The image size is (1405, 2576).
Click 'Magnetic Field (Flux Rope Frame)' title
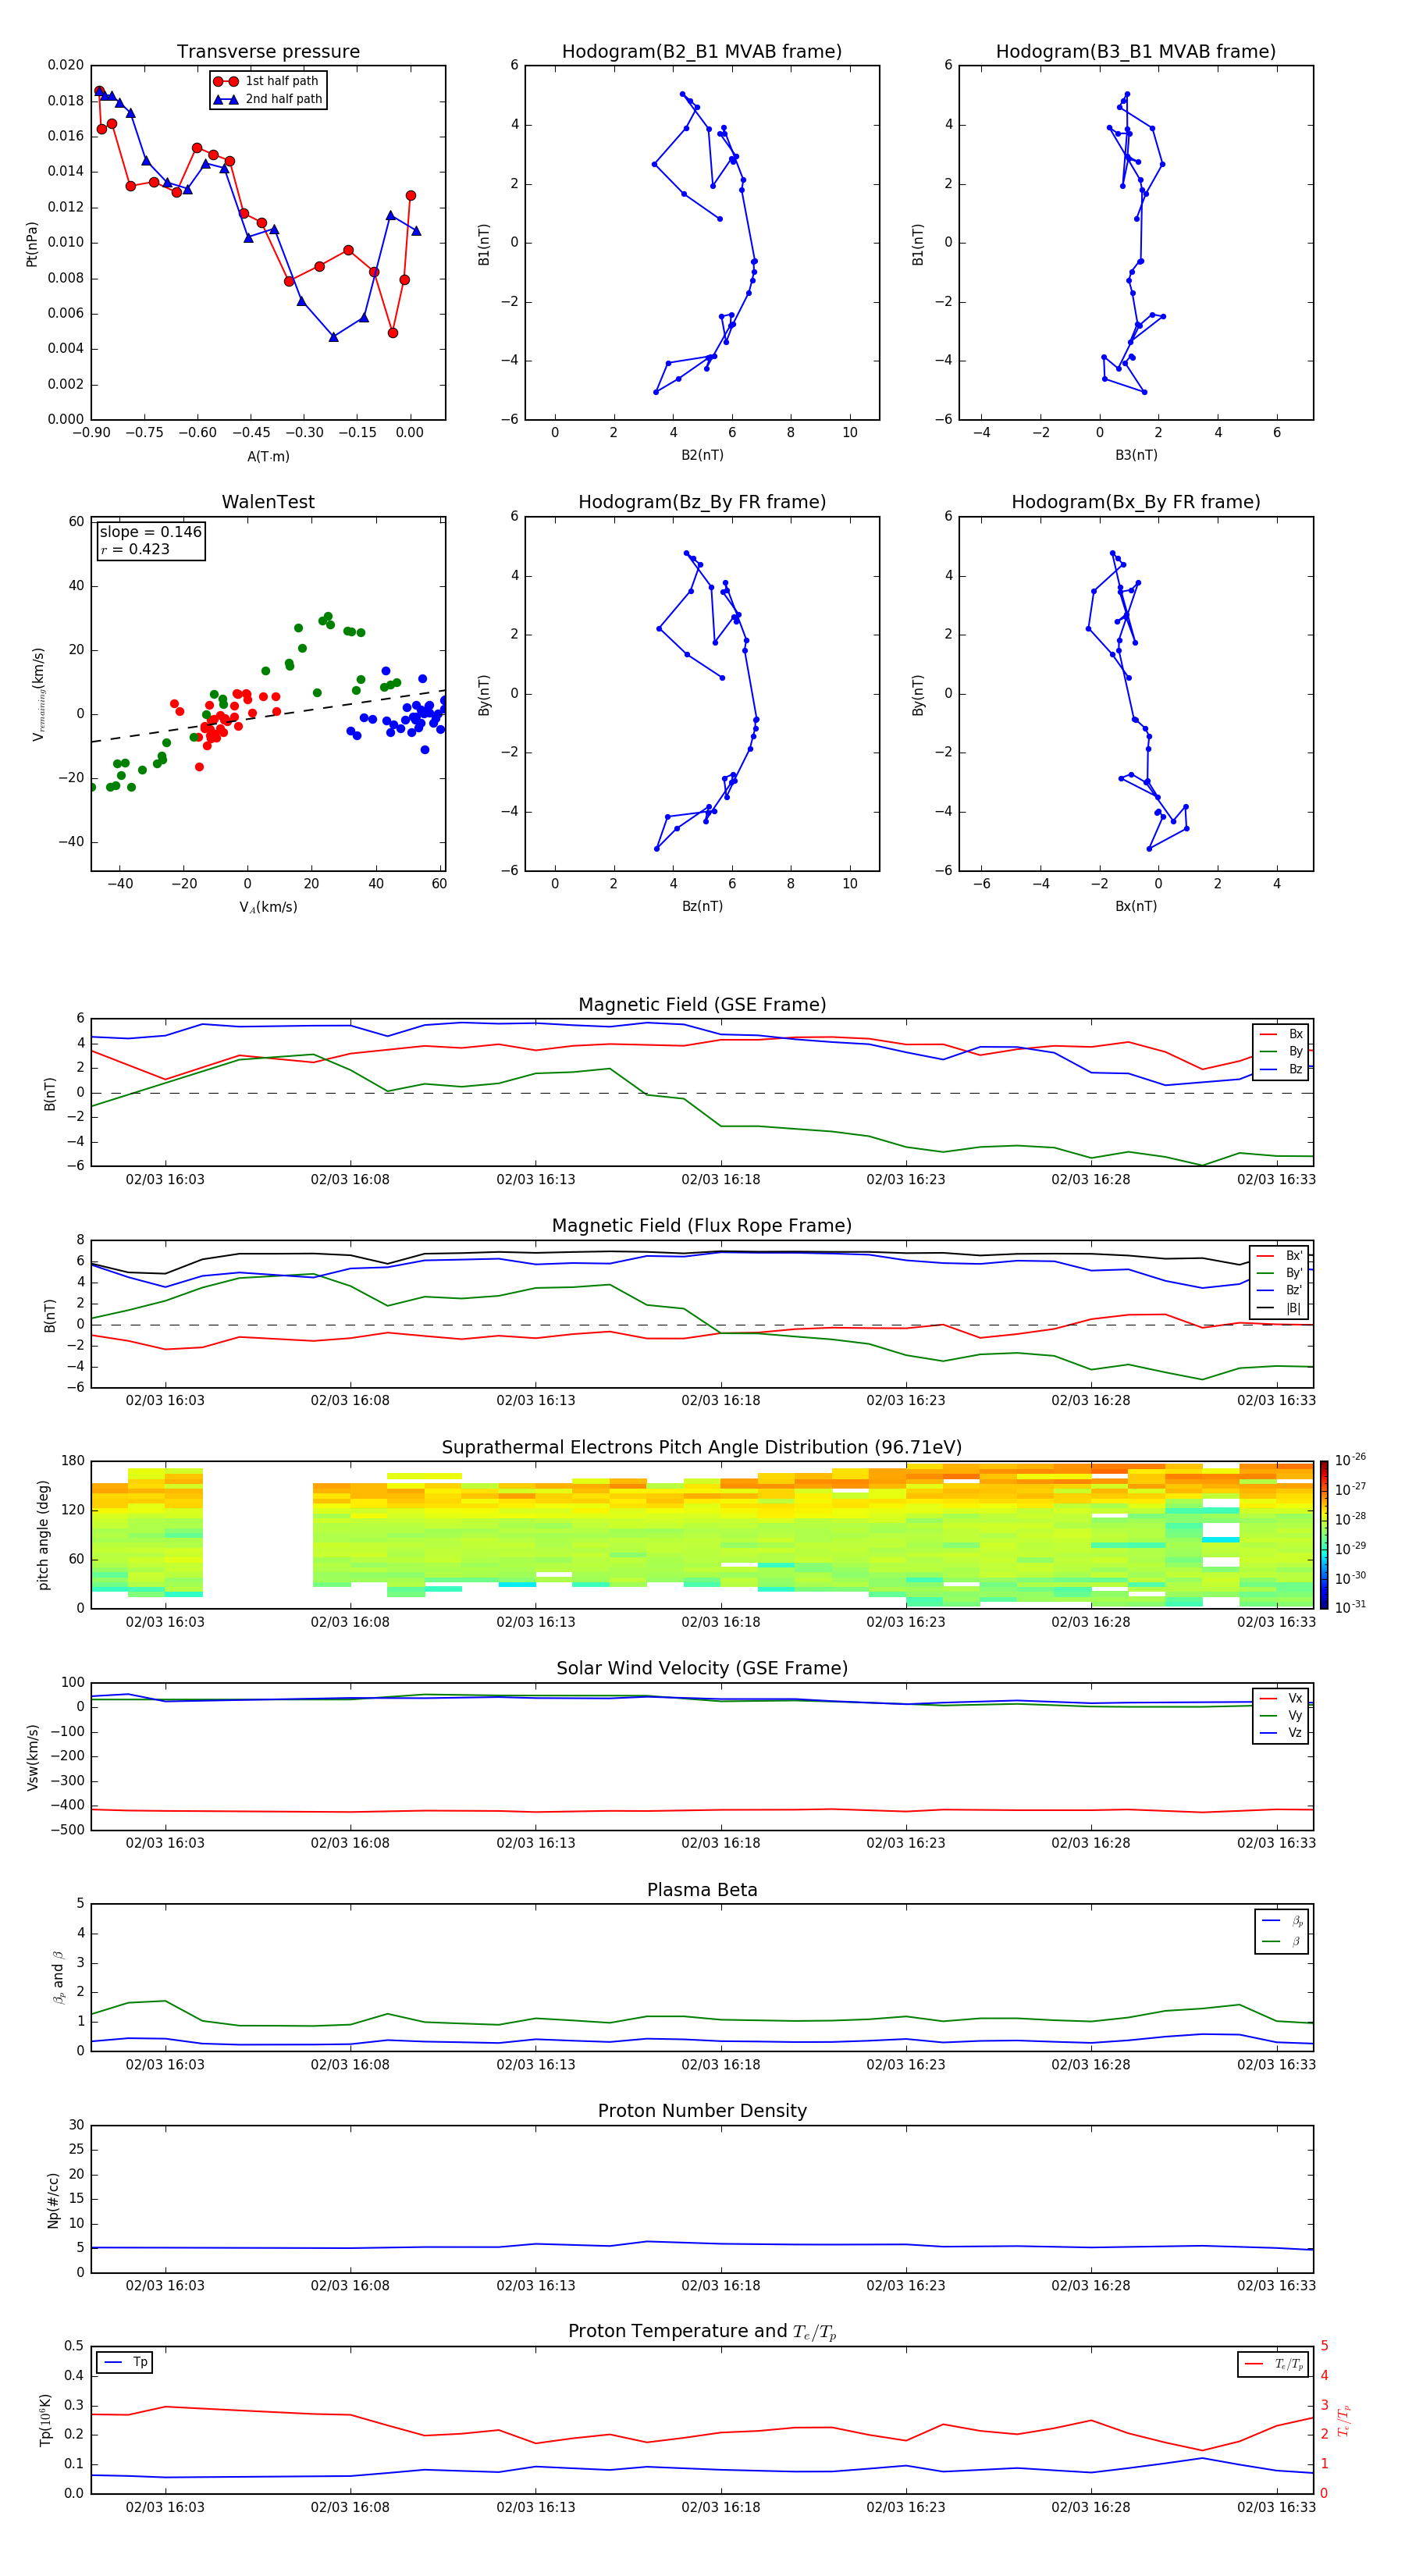coord(702,1226)
